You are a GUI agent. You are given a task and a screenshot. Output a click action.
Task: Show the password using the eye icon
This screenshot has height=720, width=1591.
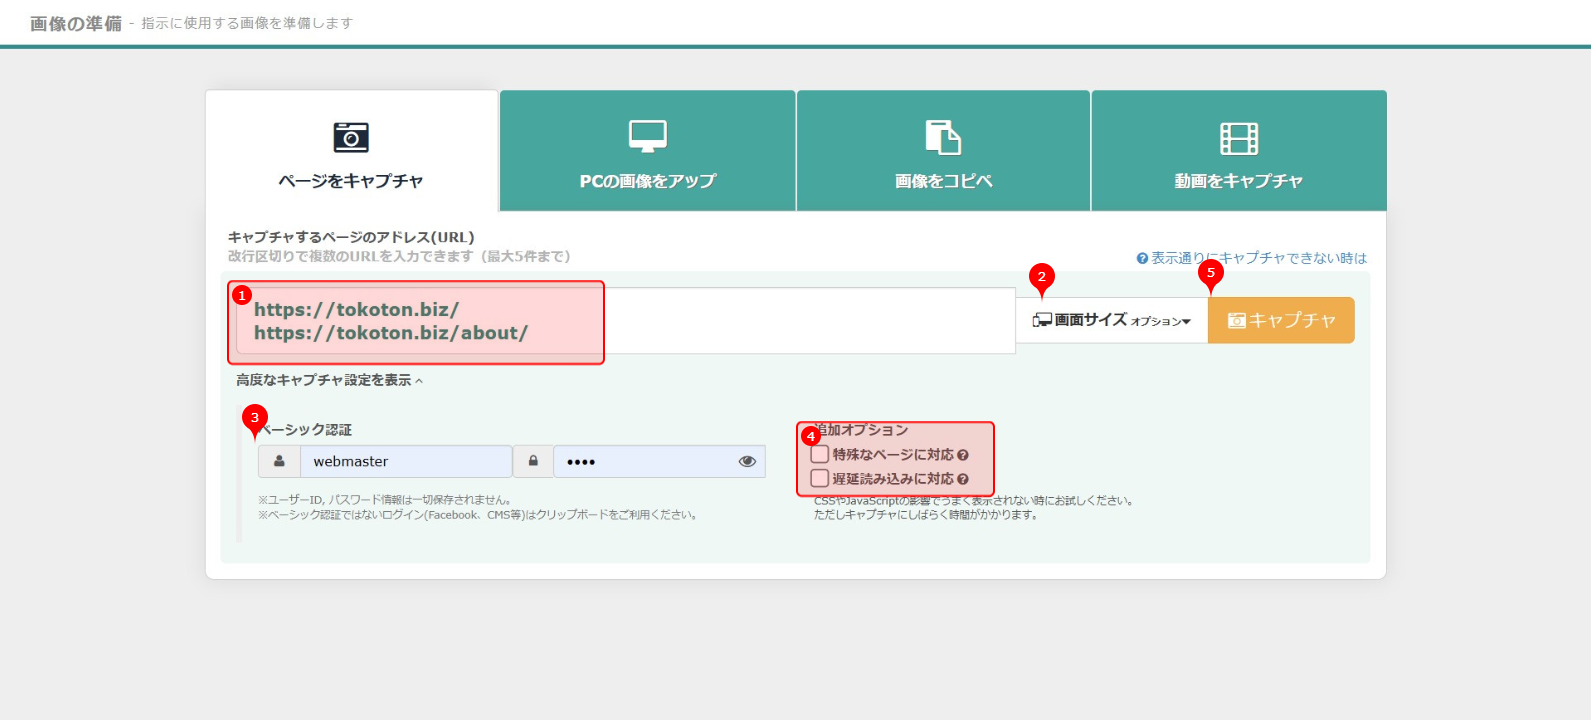click(x=746, y=461)
